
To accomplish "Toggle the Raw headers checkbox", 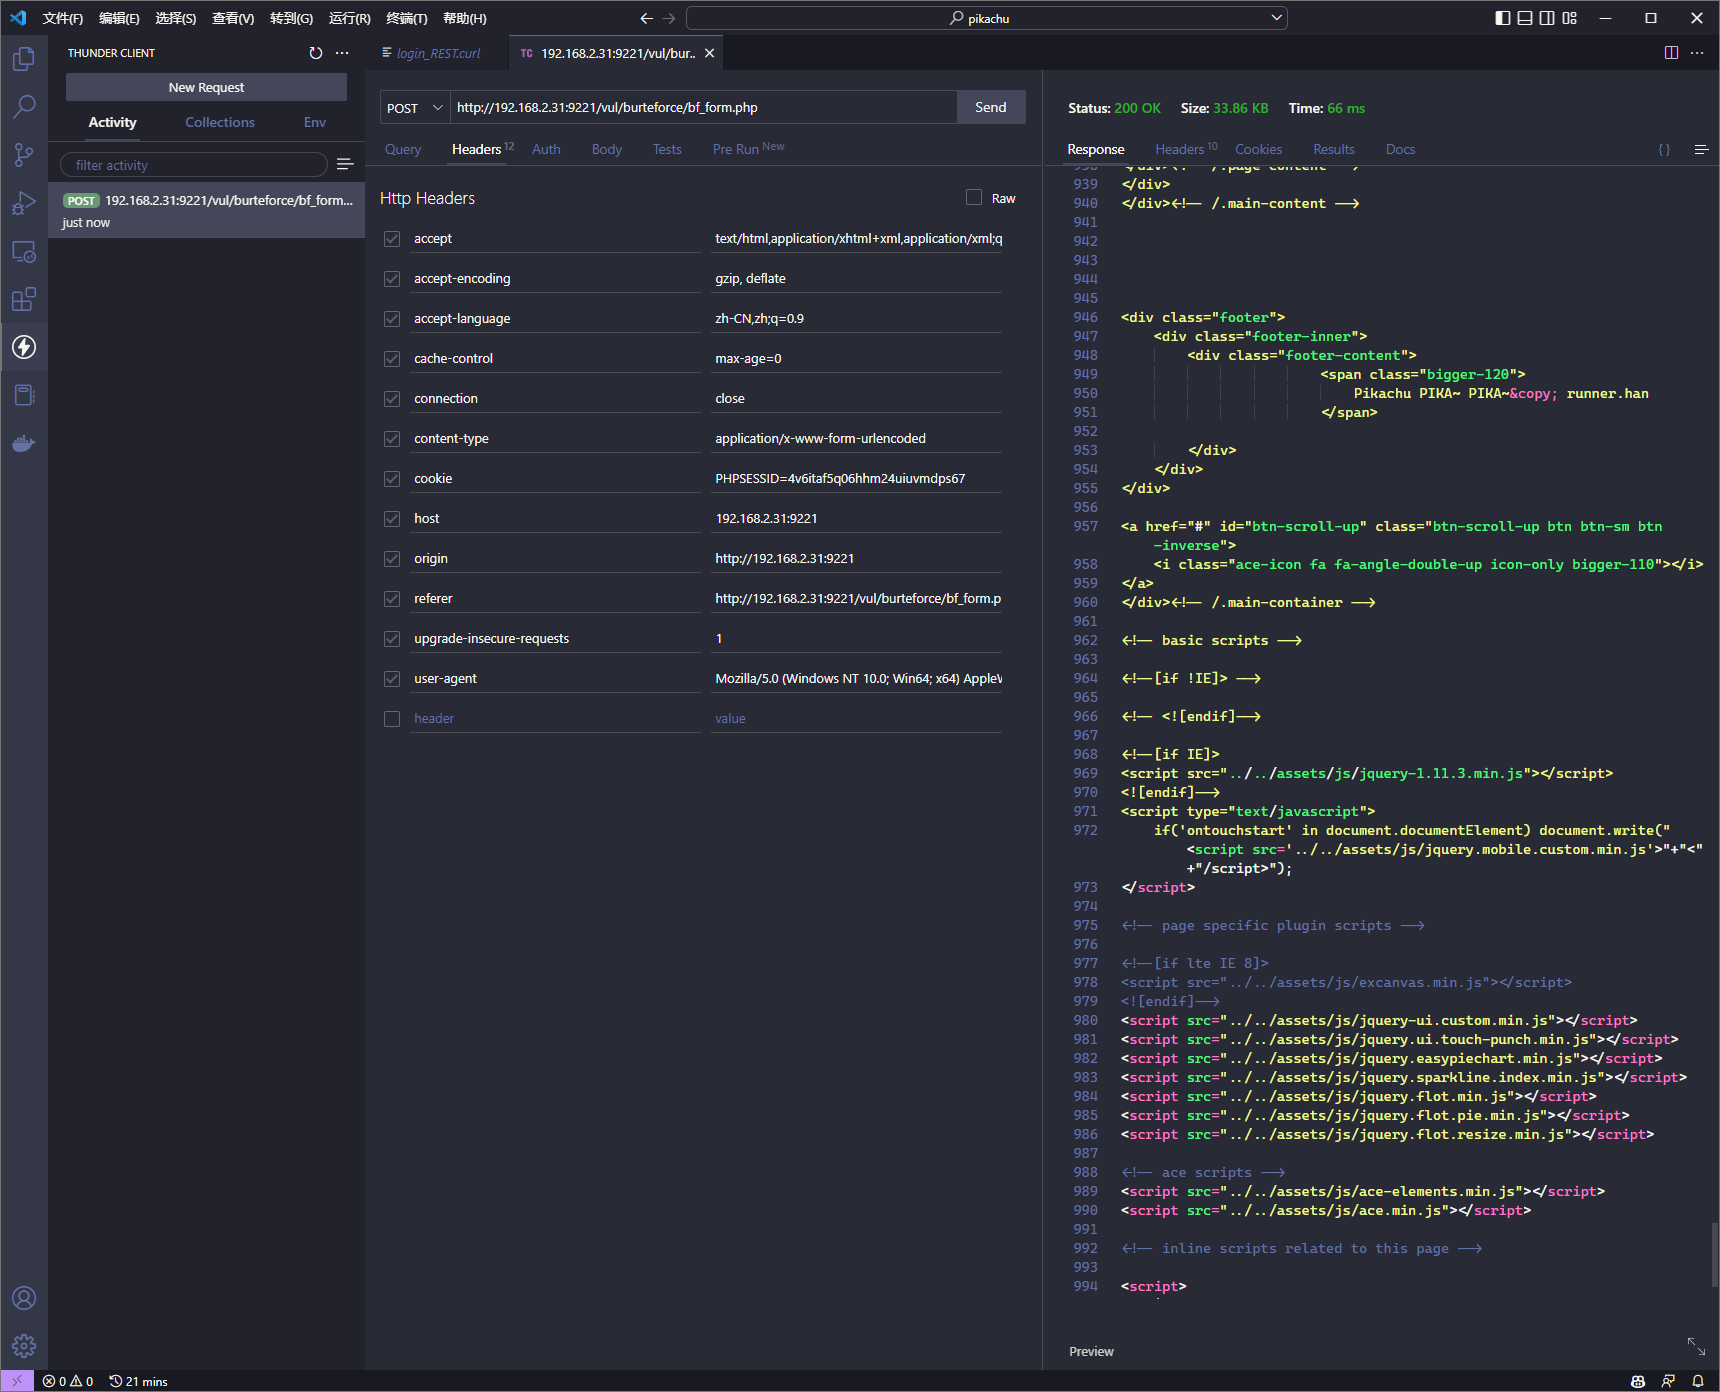I will click(974, 197).
